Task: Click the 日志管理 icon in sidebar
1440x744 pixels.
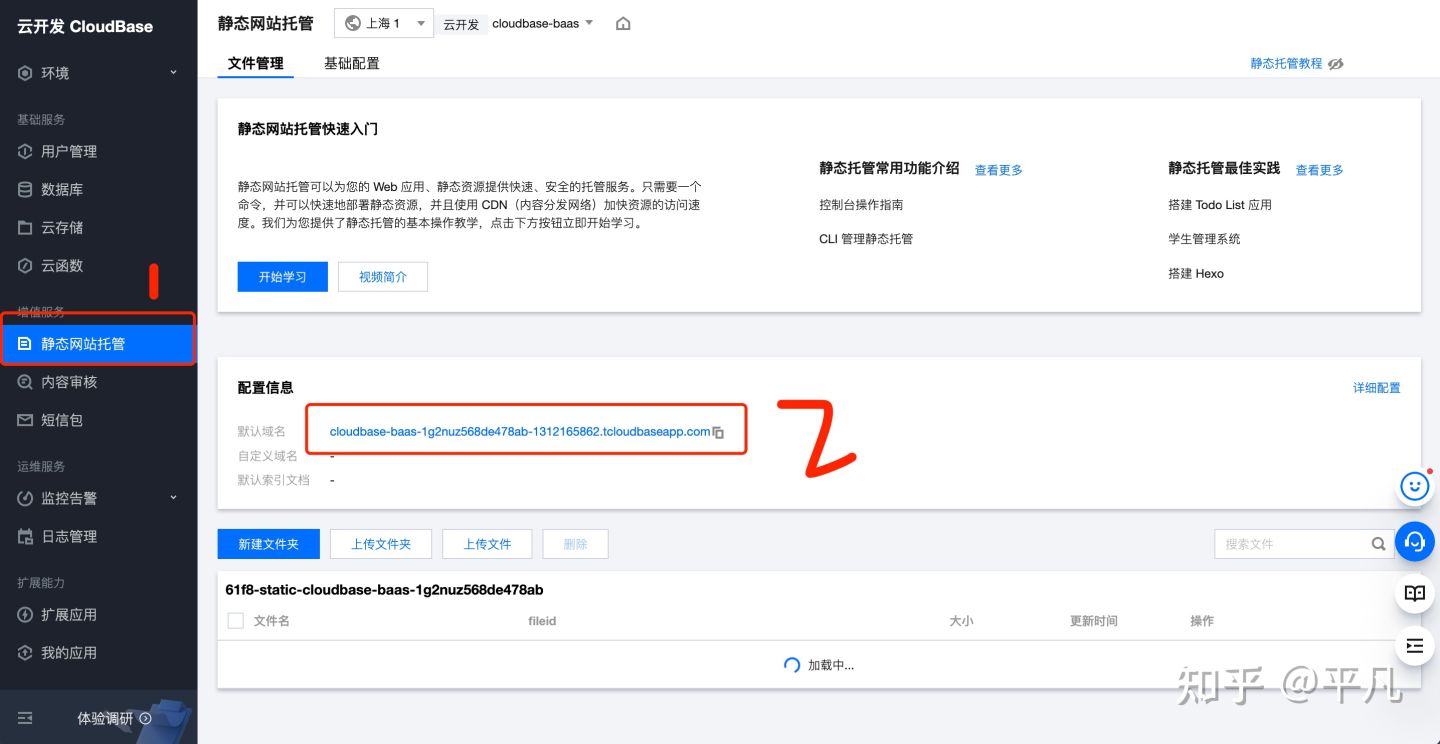Action: pos(25,536)
